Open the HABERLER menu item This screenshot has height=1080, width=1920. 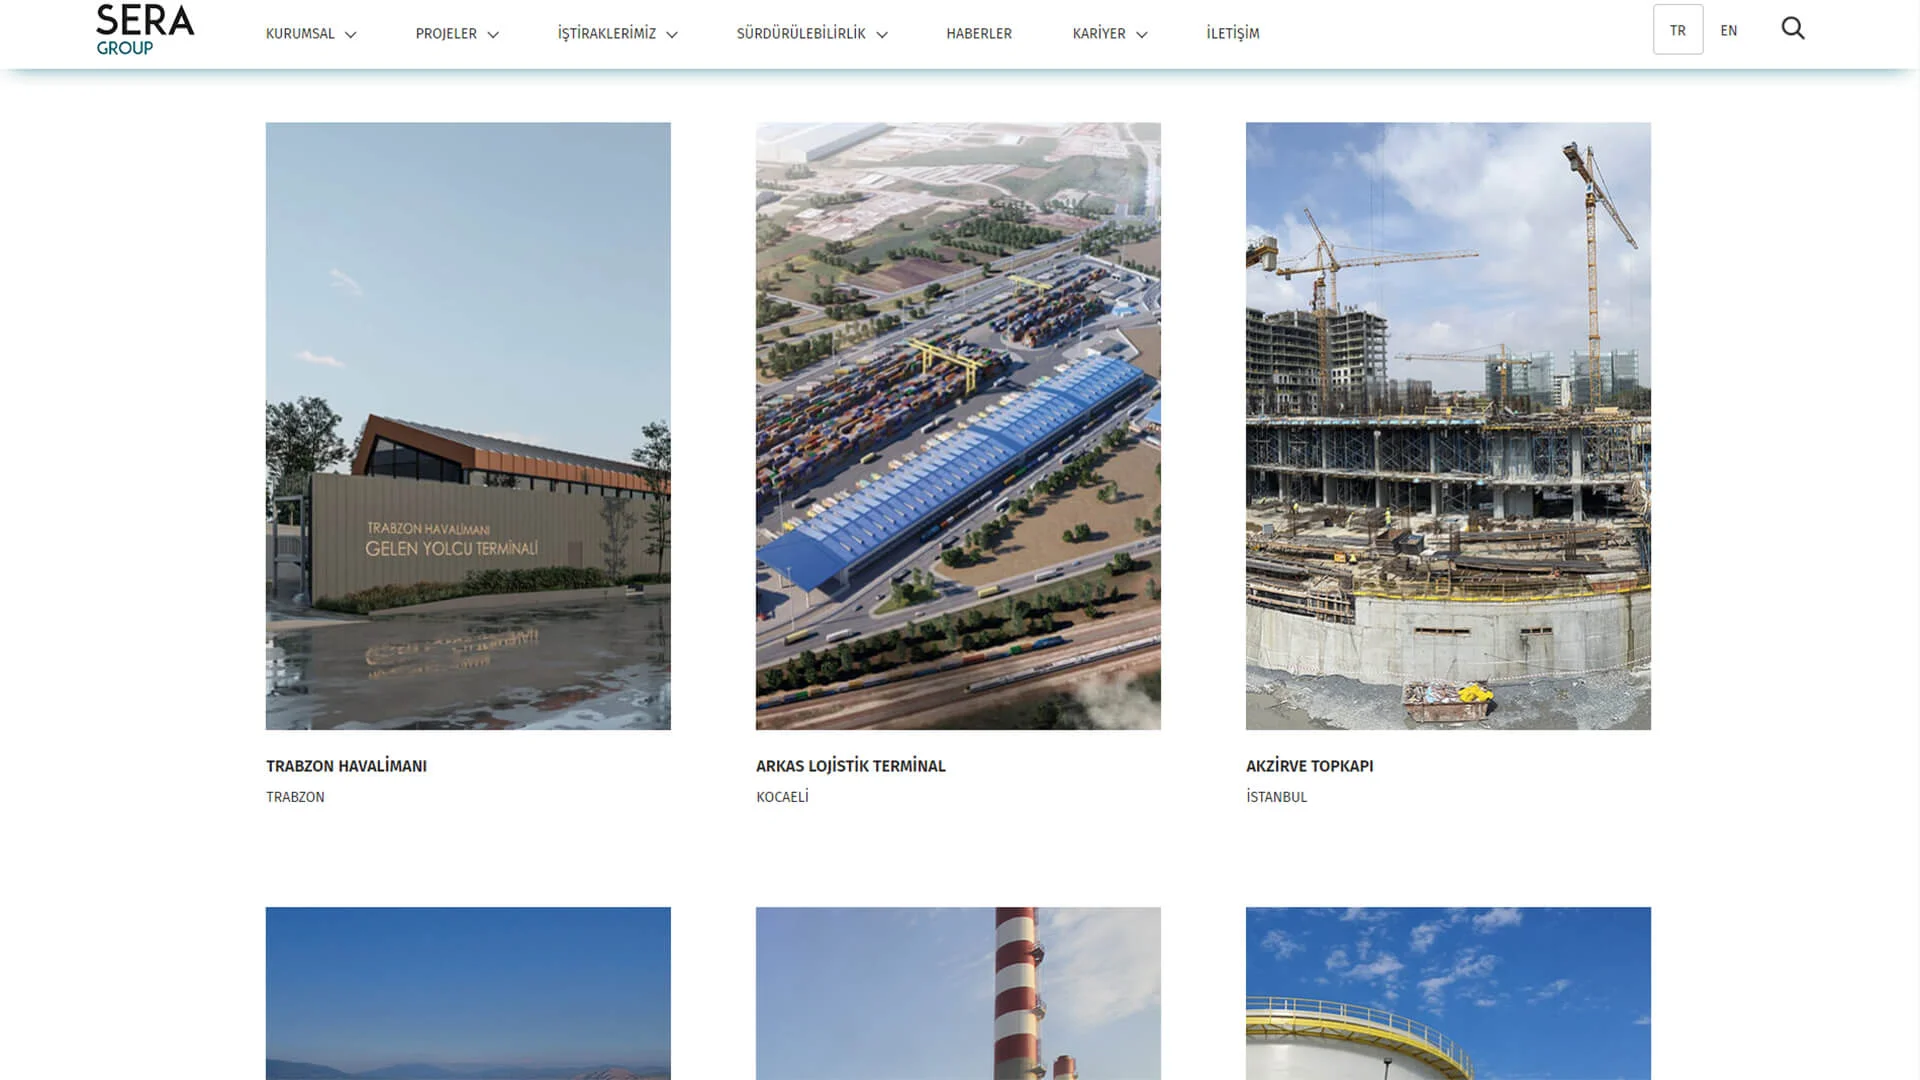tap(977, 33)
